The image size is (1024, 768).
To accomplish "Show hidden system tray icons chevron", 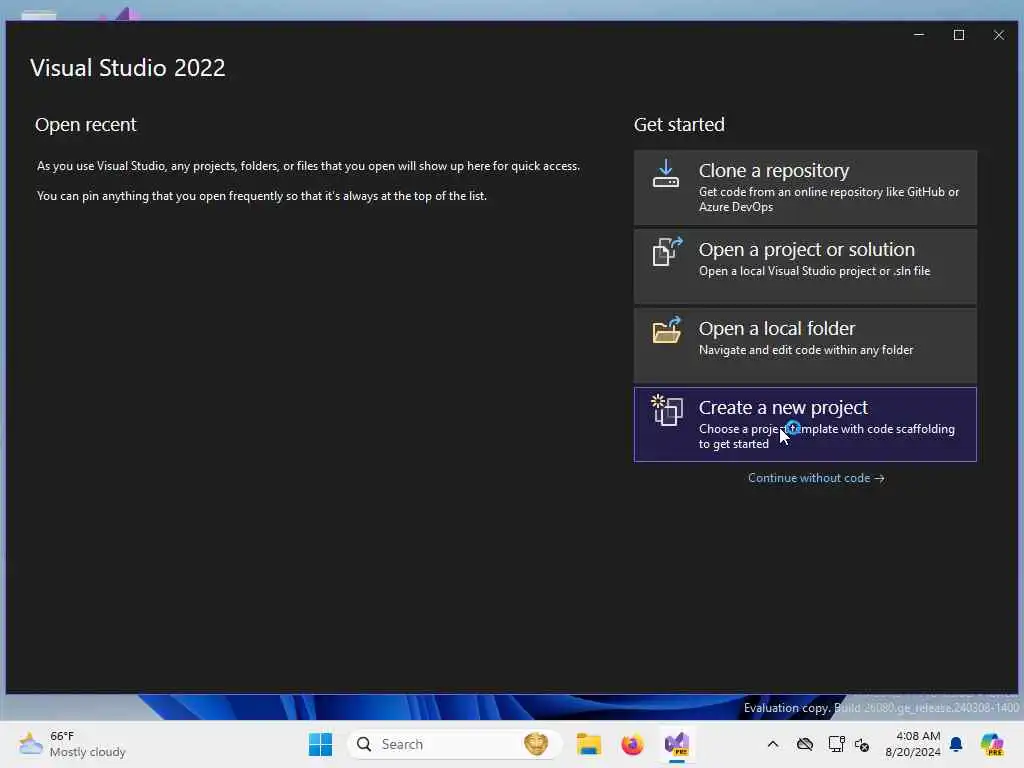I will pyautogui.click(x=773, y=744).
